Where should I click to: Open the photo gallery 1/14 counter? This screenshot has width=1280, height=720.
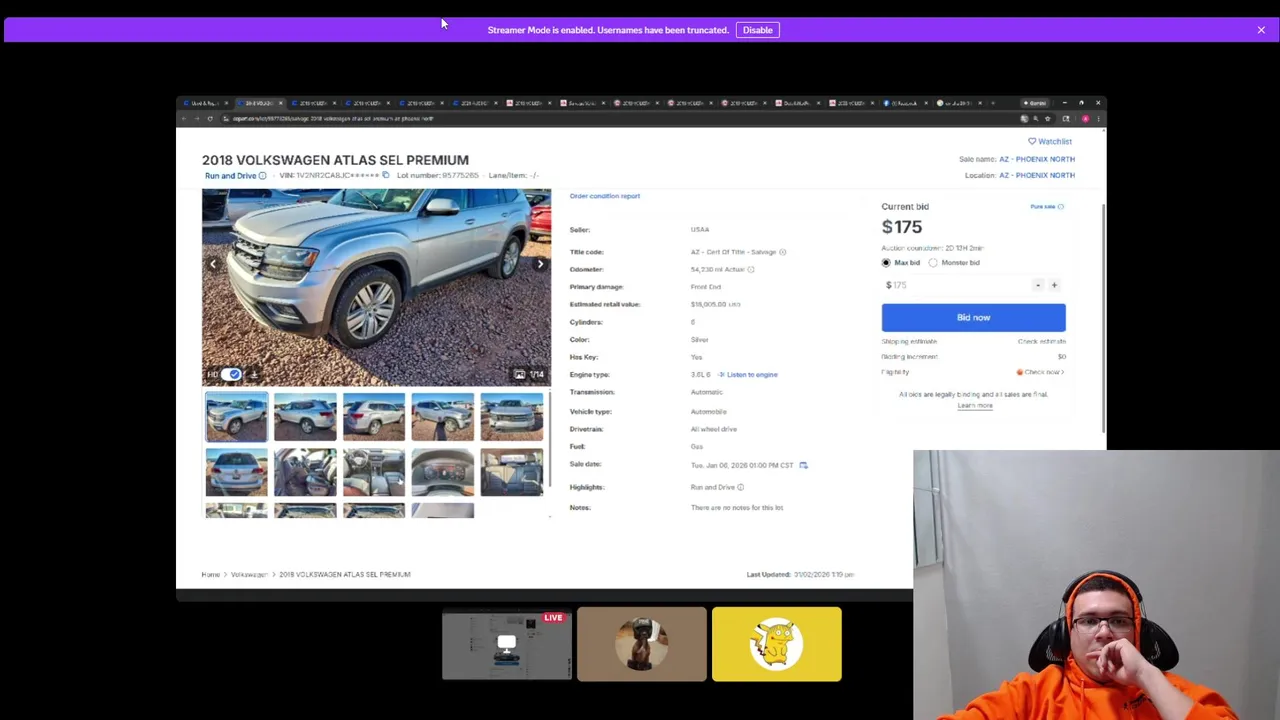point(530,374)
